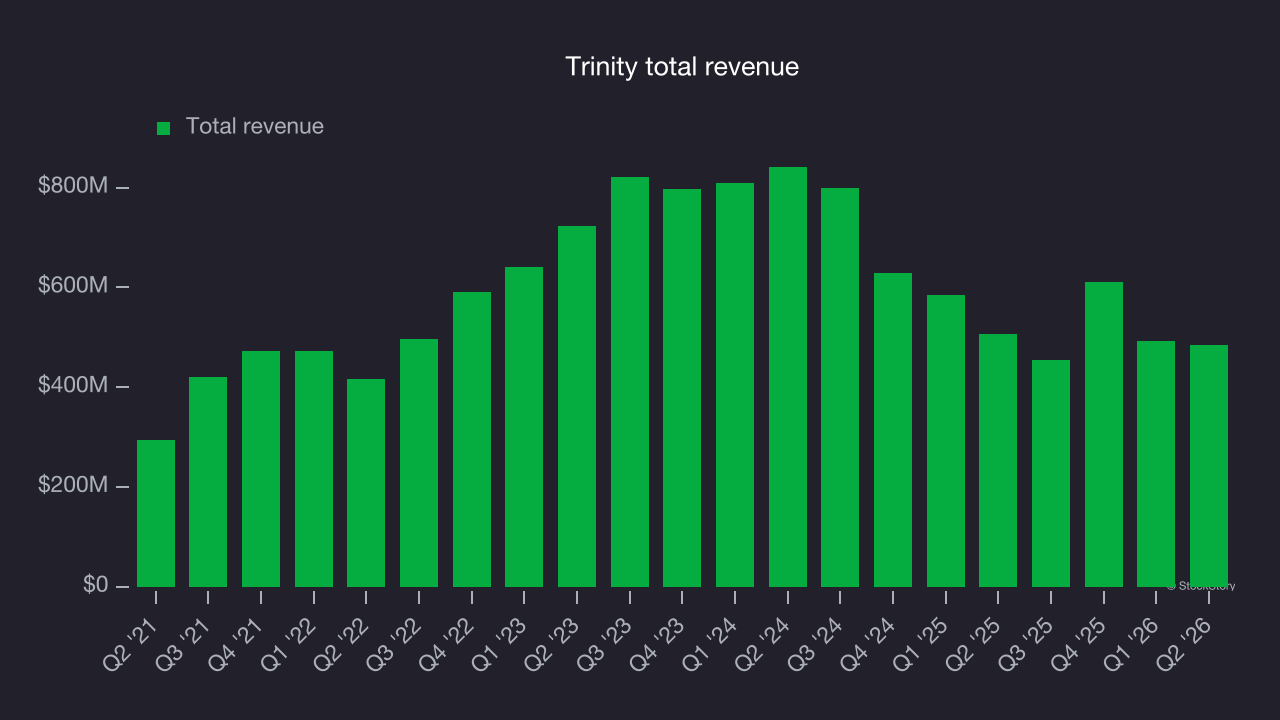
Task: Select the Q3 '21 revenue bar
Action: (x=208, y=482)
